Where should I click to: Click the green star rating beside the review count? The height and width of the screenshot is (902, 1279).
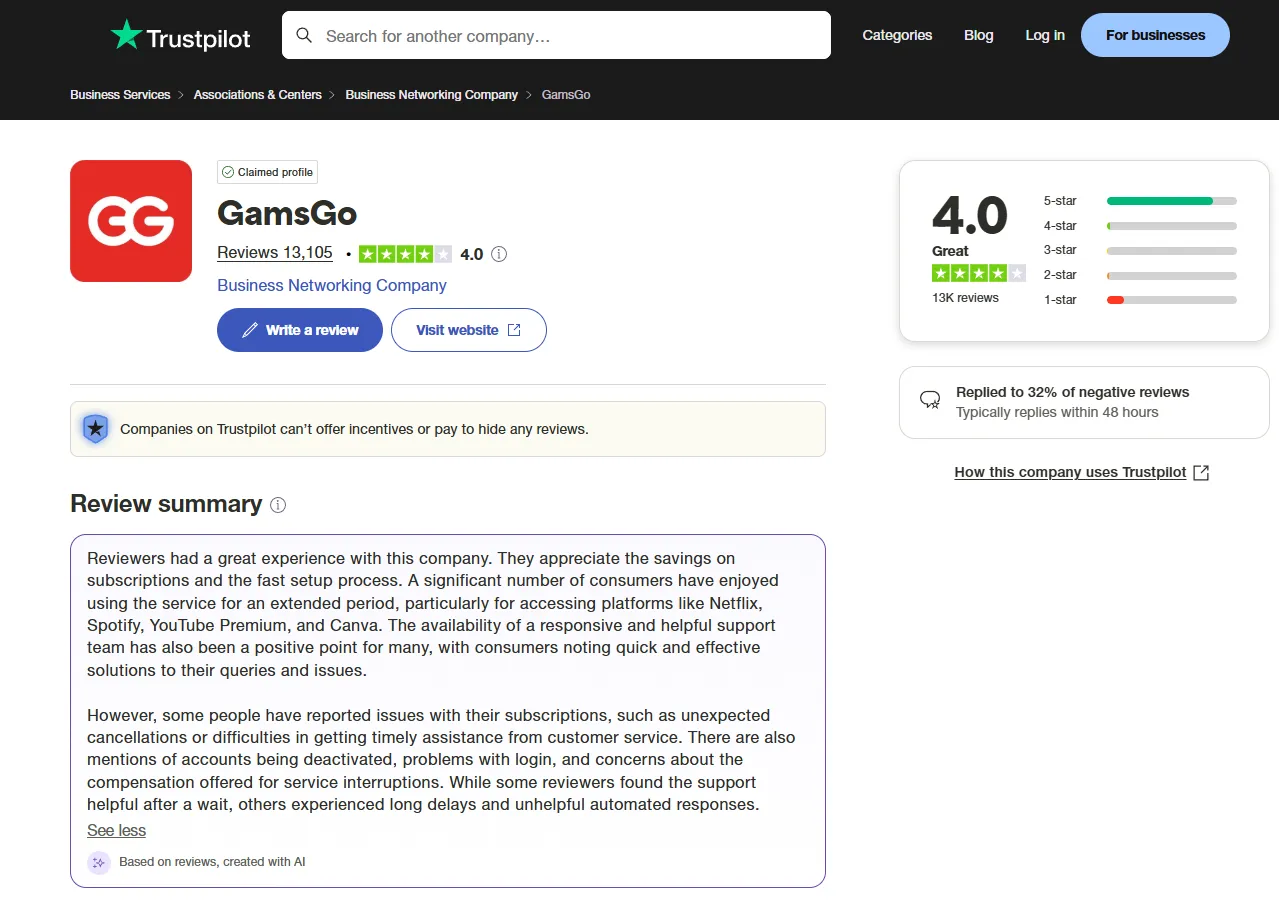point(405,254)
